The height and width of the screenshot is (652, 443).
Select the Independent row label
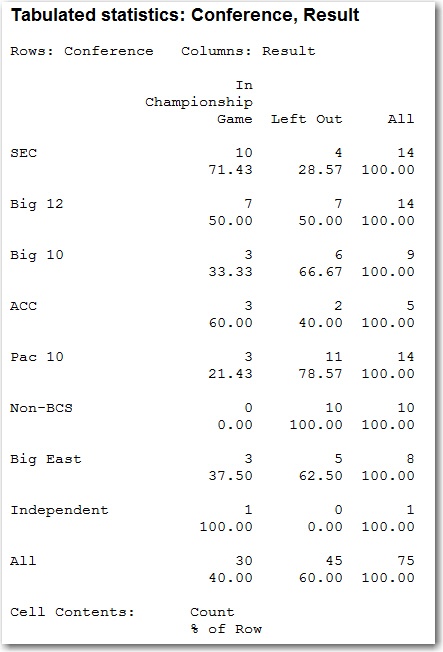(x=59, y=510)
